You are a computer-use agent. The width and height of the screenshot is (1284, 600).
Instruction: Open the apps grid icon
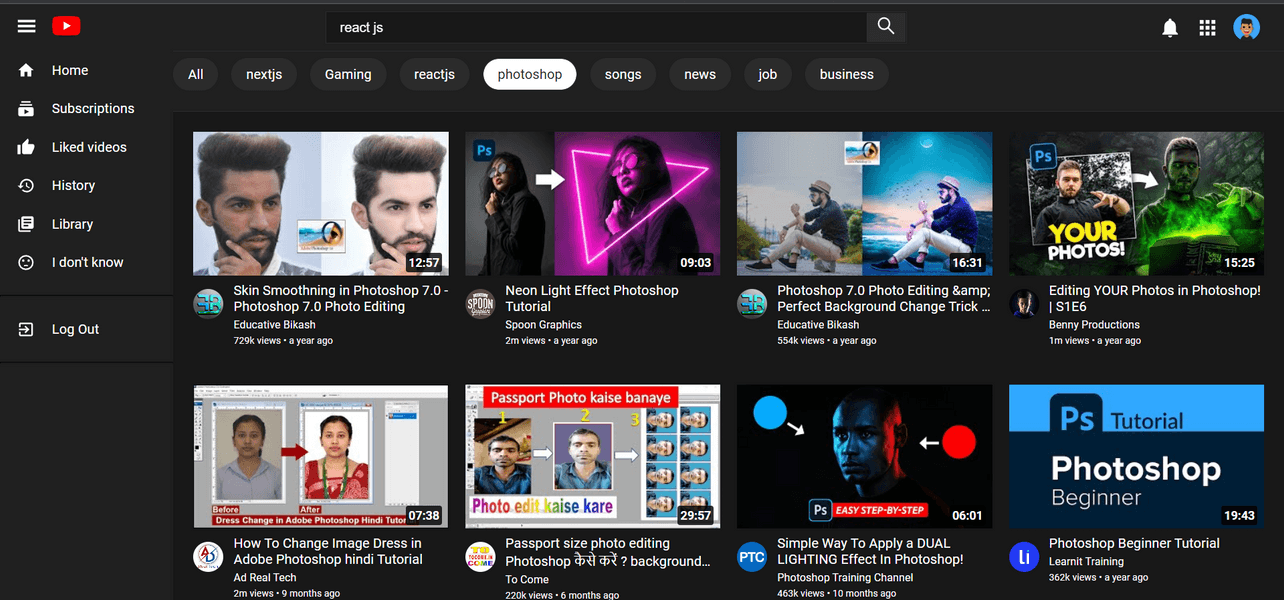(1207, 28)
